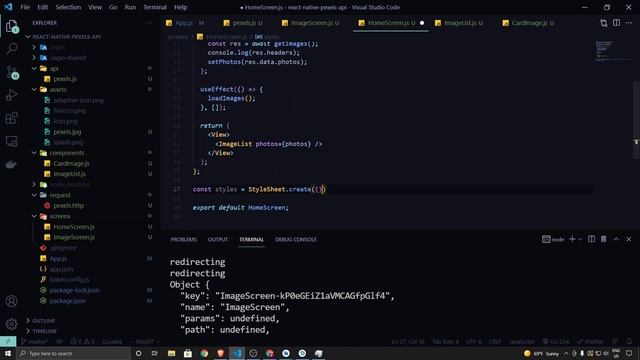
Task: Open Run and Debug view
Action: (11, 95)
